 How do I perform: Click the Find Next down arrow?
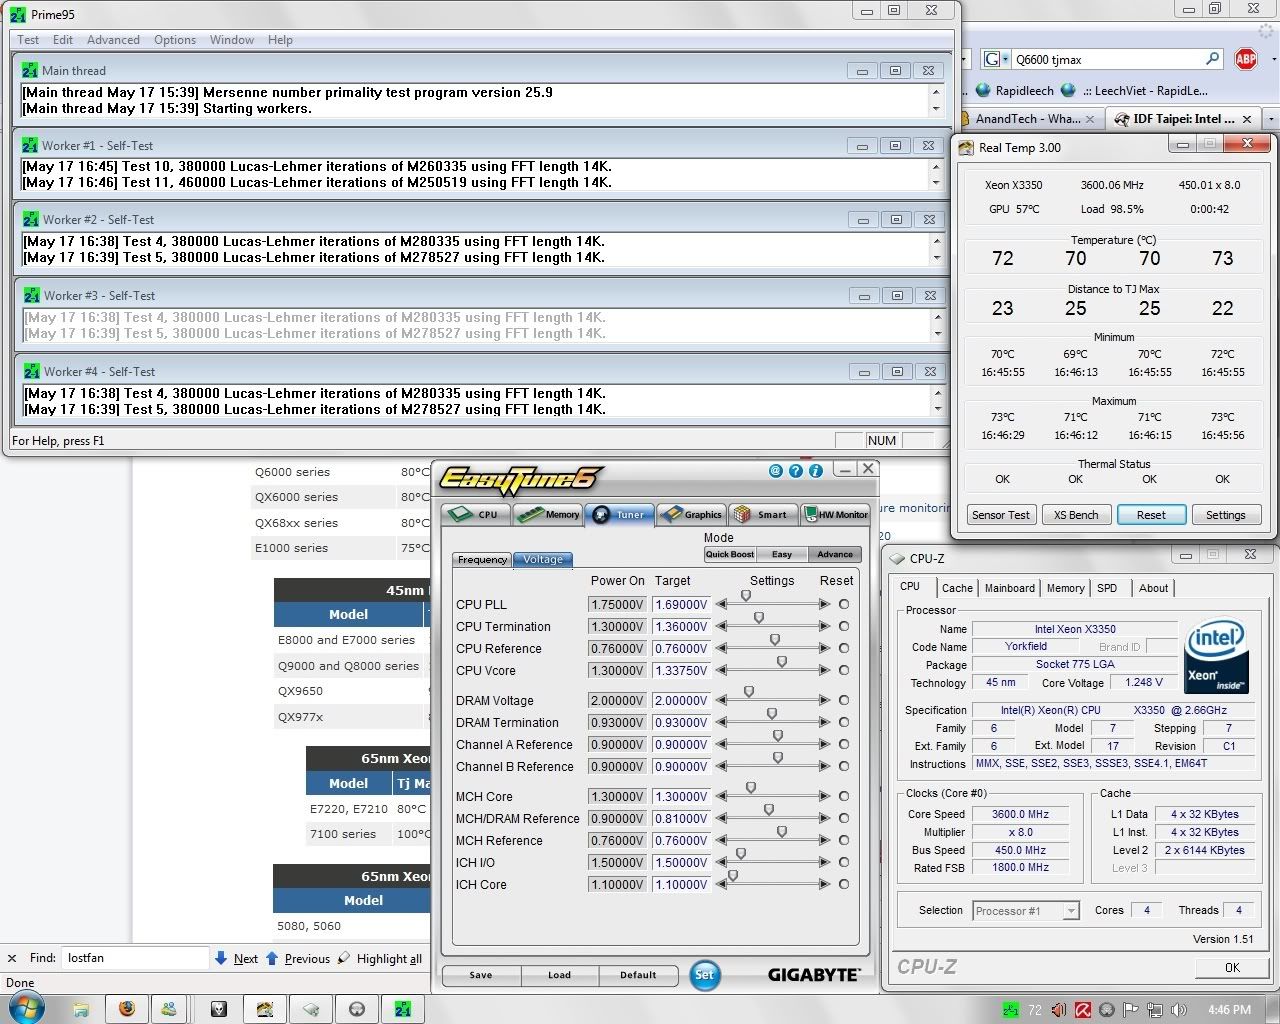click(x=221, y=958)
